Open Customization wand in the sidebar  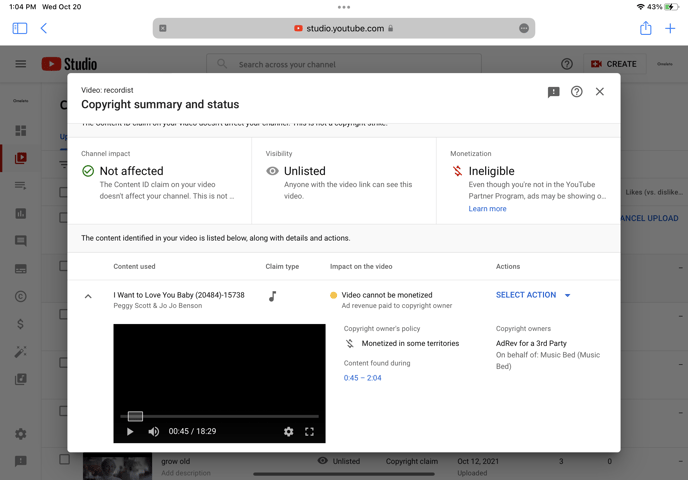pyautogui.click(x=21, y=351)
